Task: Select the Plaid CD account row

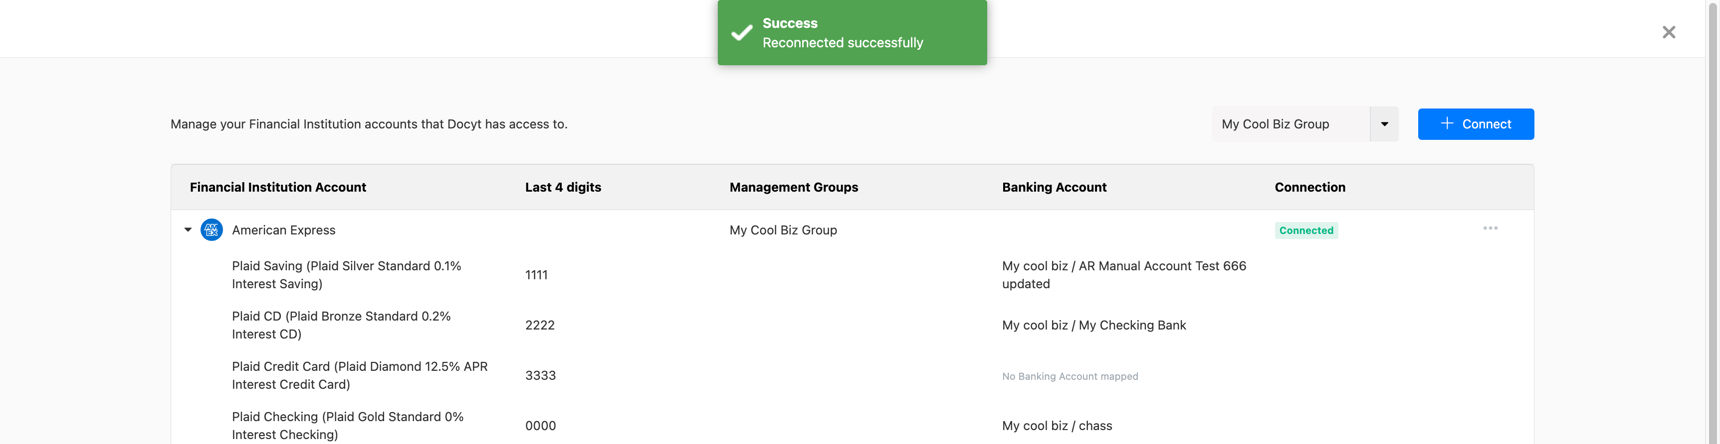Action: (x=341, y=325)
